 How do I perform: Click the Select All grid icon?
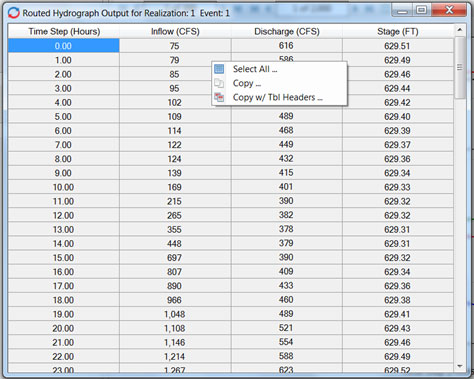coord(219,69)
